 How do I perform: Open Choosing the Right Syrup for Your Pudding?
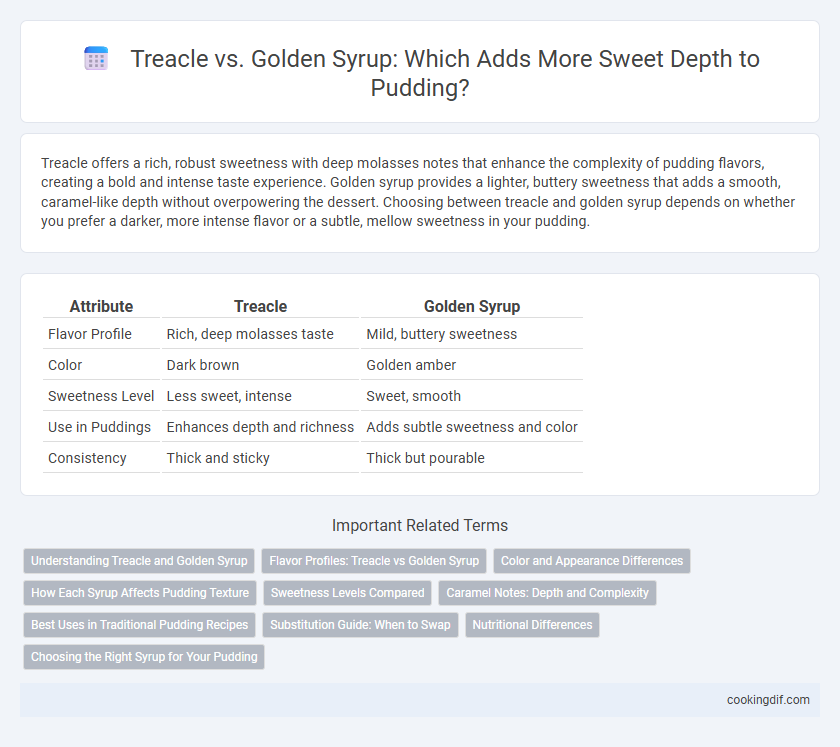(144, 657)
